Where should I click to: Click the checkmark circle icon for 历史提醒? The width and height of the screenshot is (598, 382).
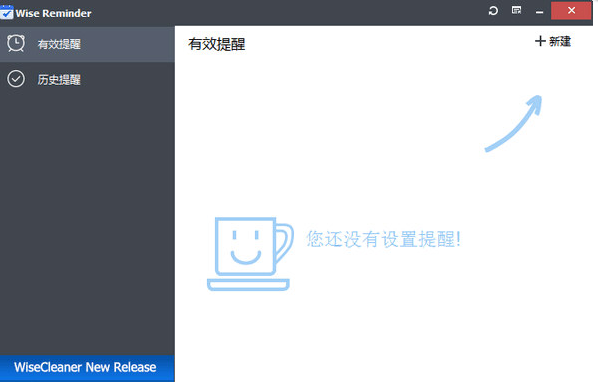(x=16, y=79)
